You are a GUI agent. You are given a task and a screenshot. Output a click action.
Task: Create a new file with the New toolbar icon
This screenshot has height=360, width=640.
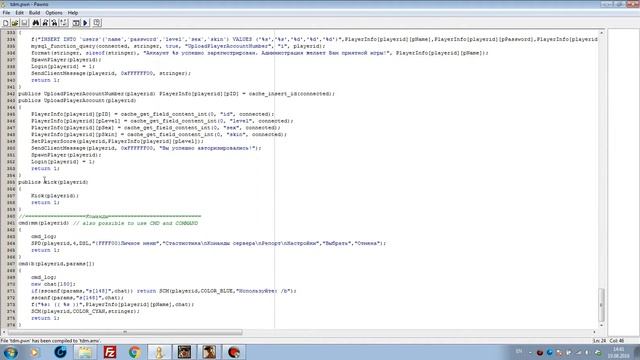click(6, 23)
